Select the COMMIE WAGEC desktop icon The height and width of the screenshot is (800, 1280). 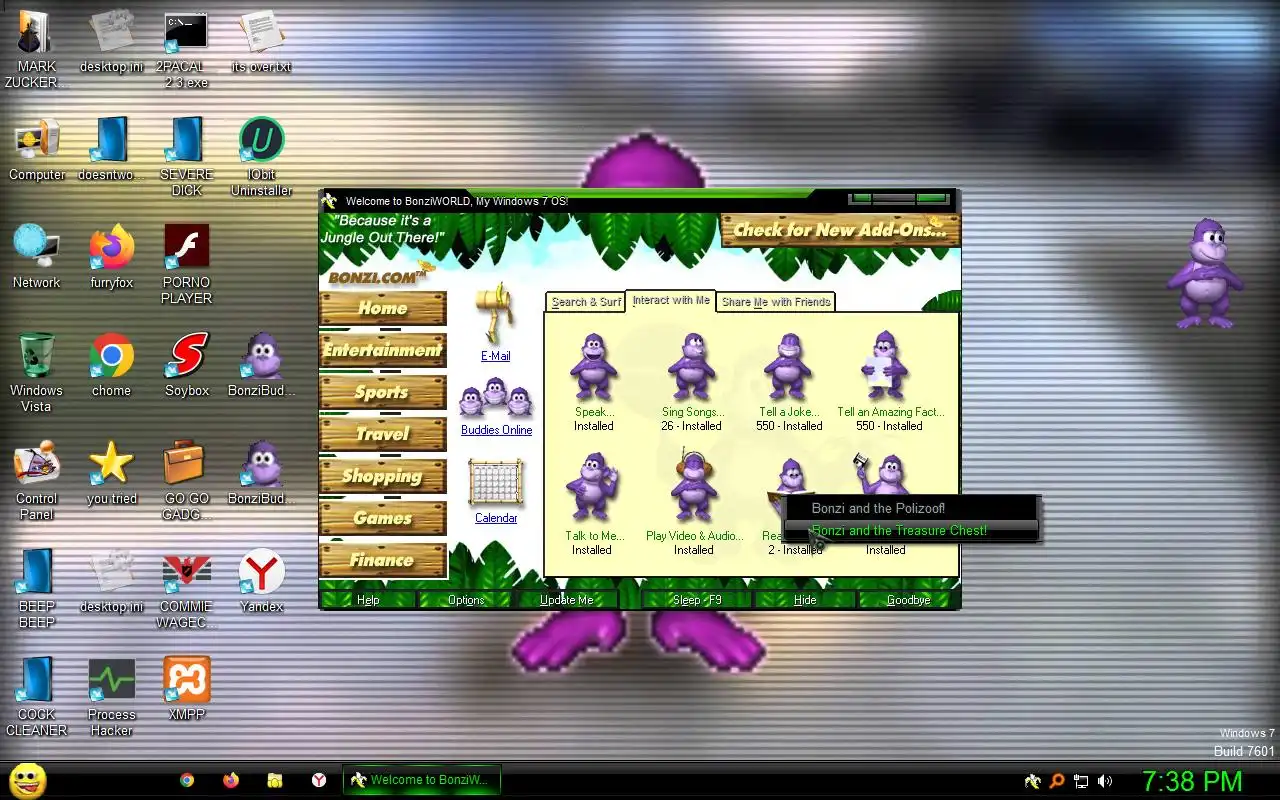pos(187,573)
